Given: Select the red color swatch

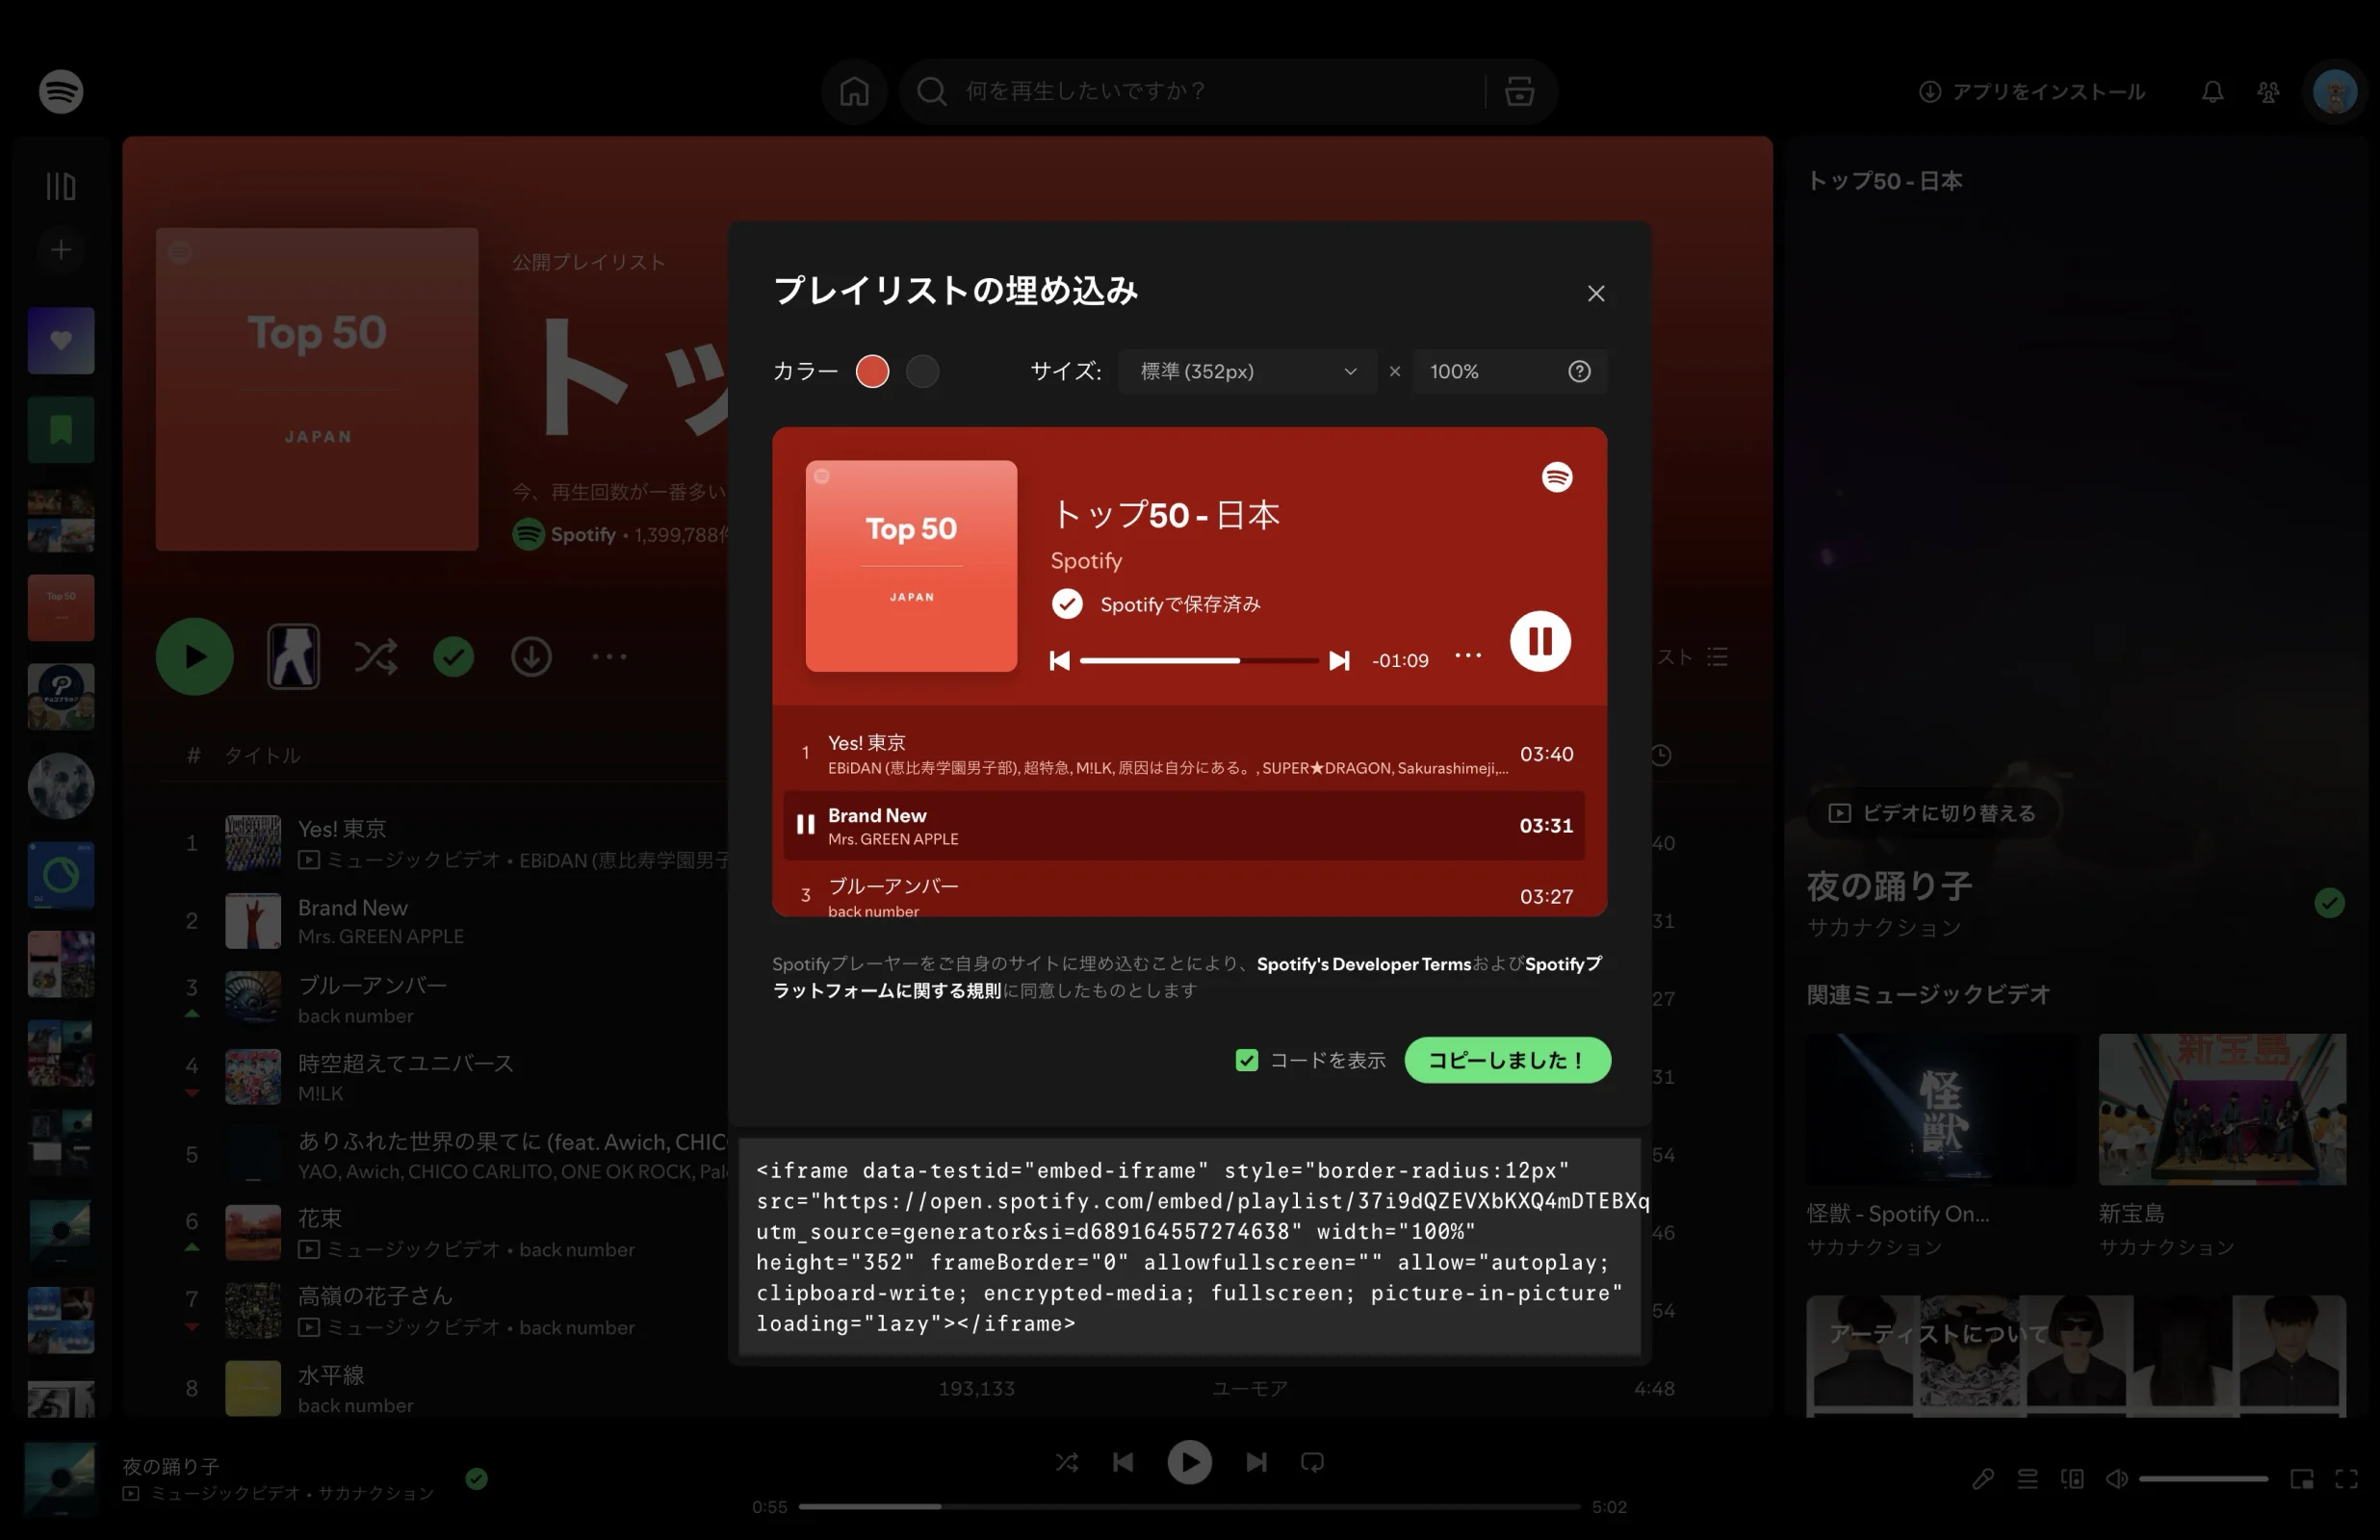Looking at the screenshot, I should pos(872,371).
